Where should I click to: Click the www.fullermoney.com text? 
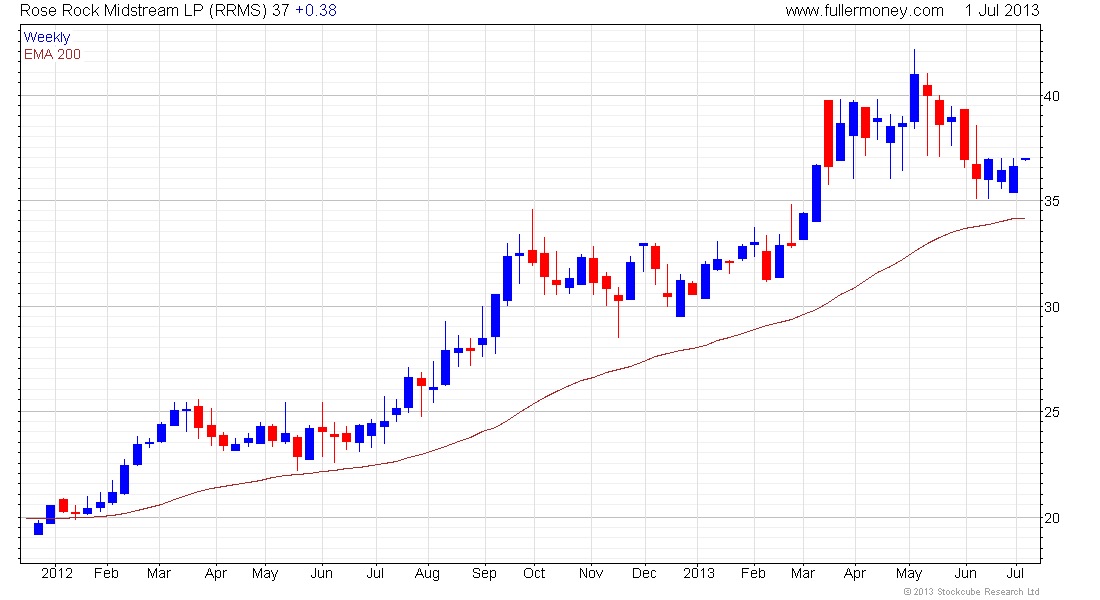(x=864, y=11)
